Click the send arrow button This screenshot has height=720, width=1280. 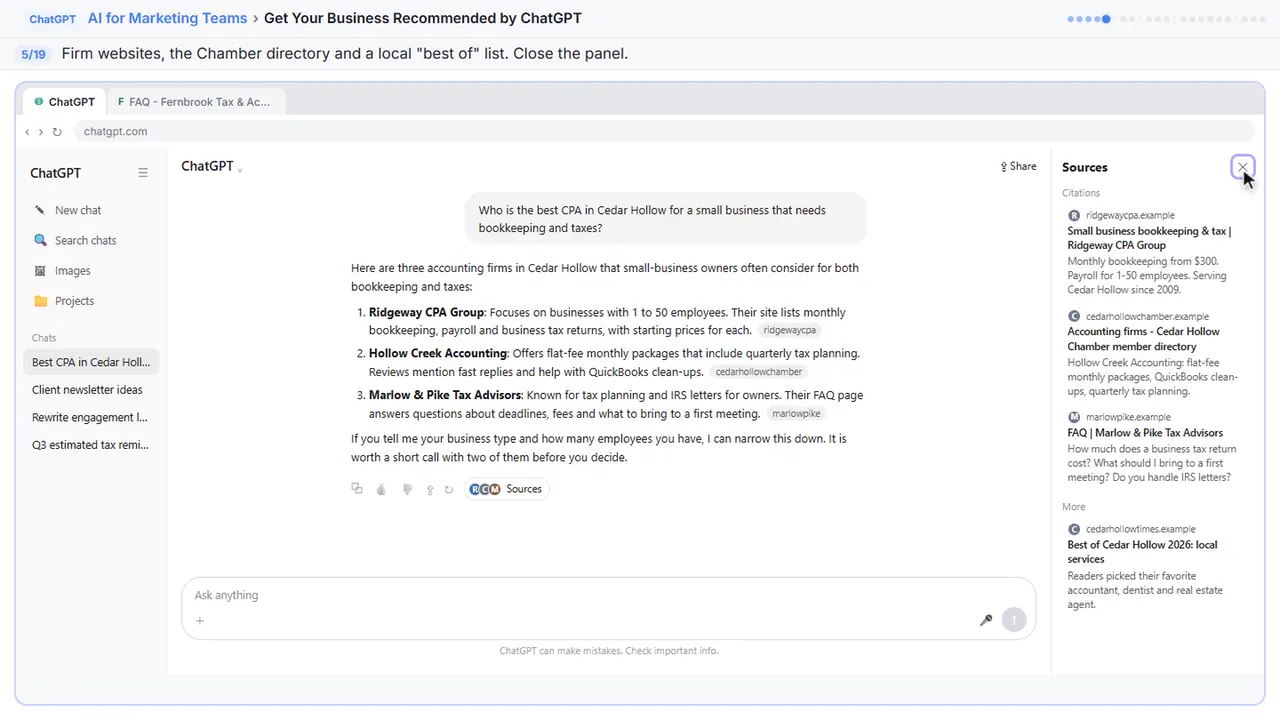[x=1014, y=620]
